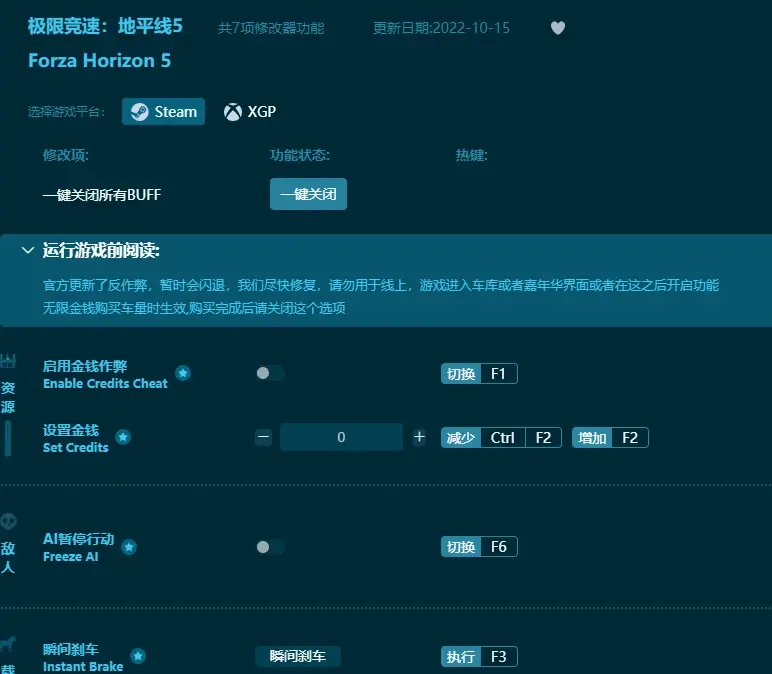
Task: Click star icon beside Instant Brake
Action: click(x=138, y=656)
